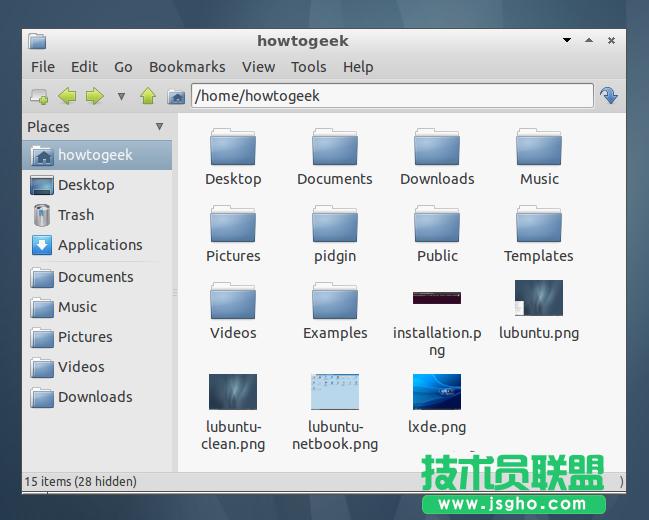Open the File menu
The height and width of the screenshot is (520, 649).
43,67
